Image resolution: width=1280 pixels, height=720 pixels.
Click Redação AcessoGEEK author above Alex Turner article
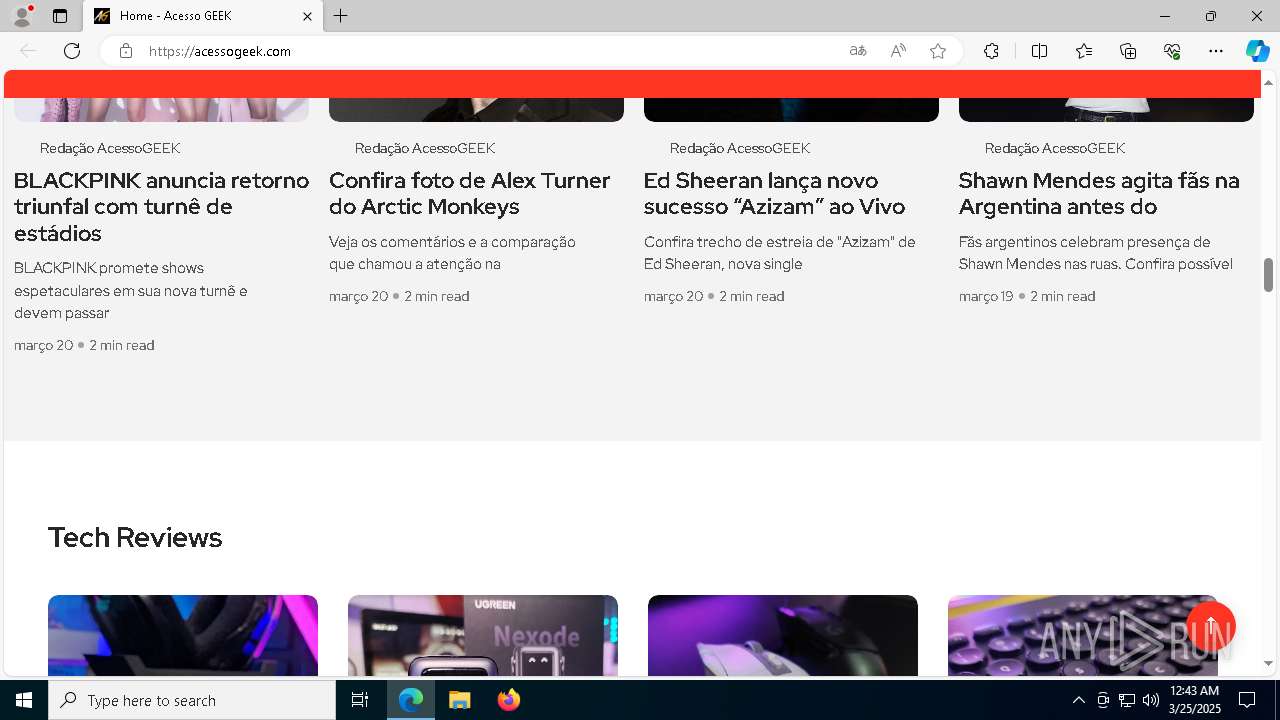[425, 148]
